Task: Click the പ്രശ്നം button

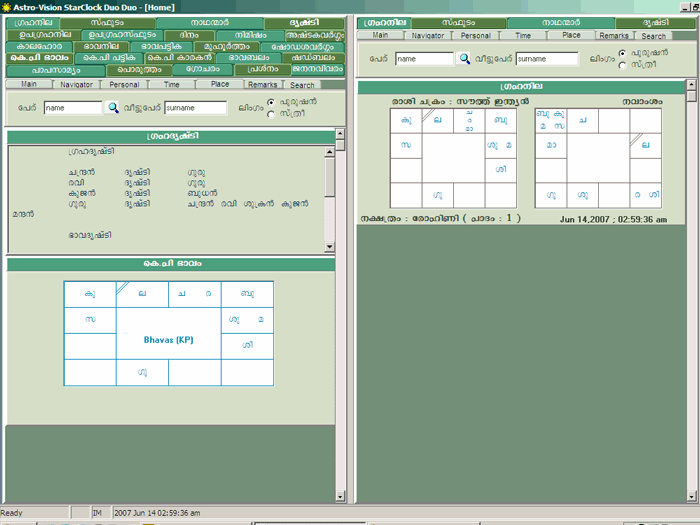Action: point(262,70)
